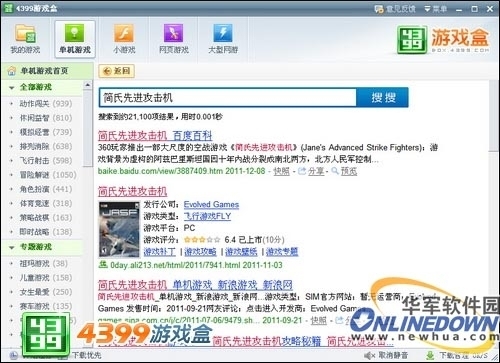Open the 我的游戏 tab
The image size is (500, 363).
pyautogui.click(x=25, y=39)
